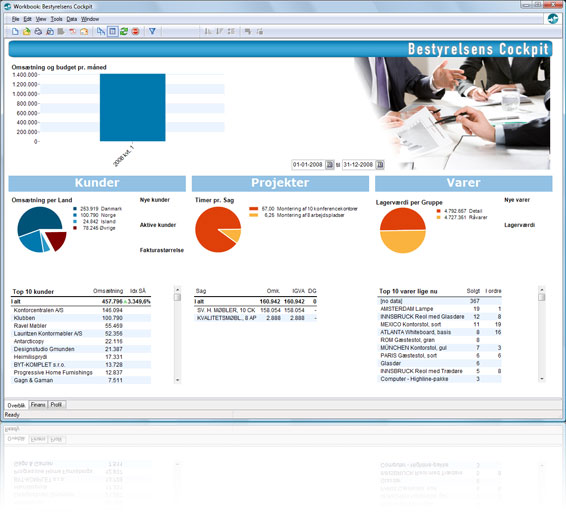Viewport: 566px width, 513px height.
Task: Click the orange home/send toolbar icon
Action: click(x=84, y=32)
